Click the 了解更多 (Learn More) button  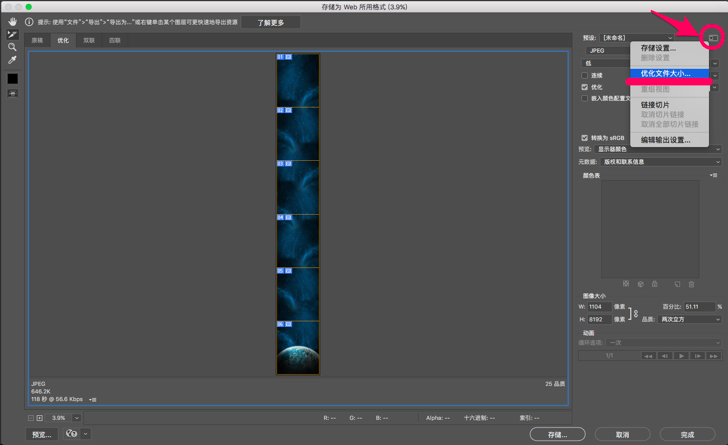pyautogui.click(x=270, y=22)
